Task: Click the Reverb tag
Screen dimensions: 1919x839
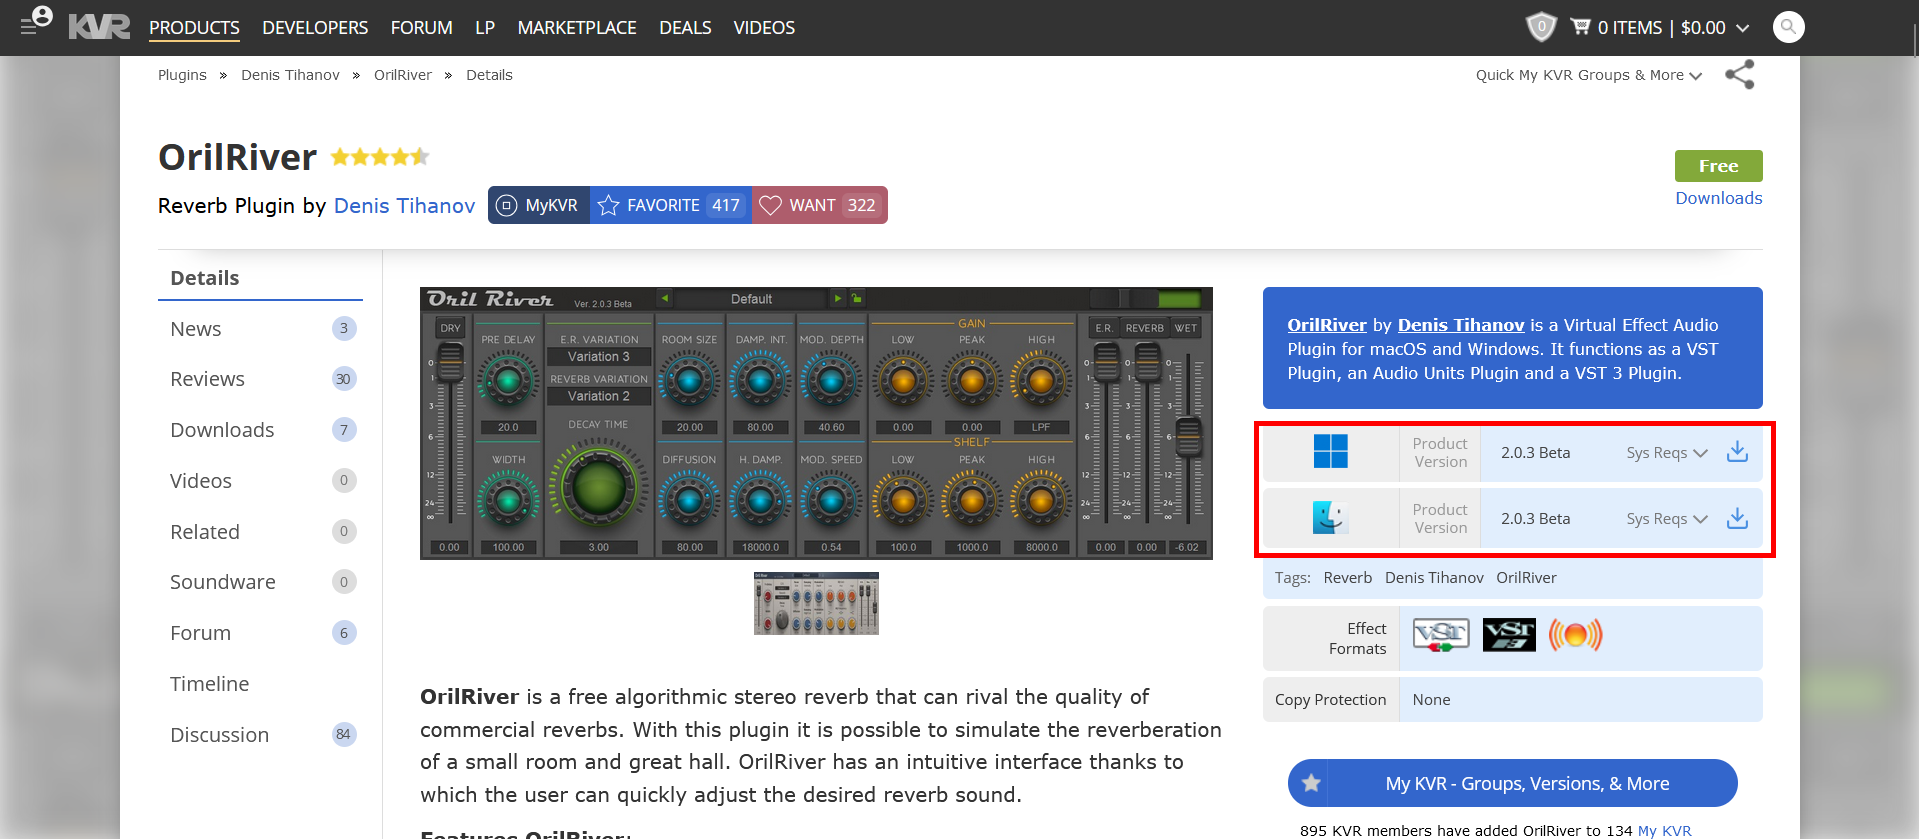Action: point(1347,578)
